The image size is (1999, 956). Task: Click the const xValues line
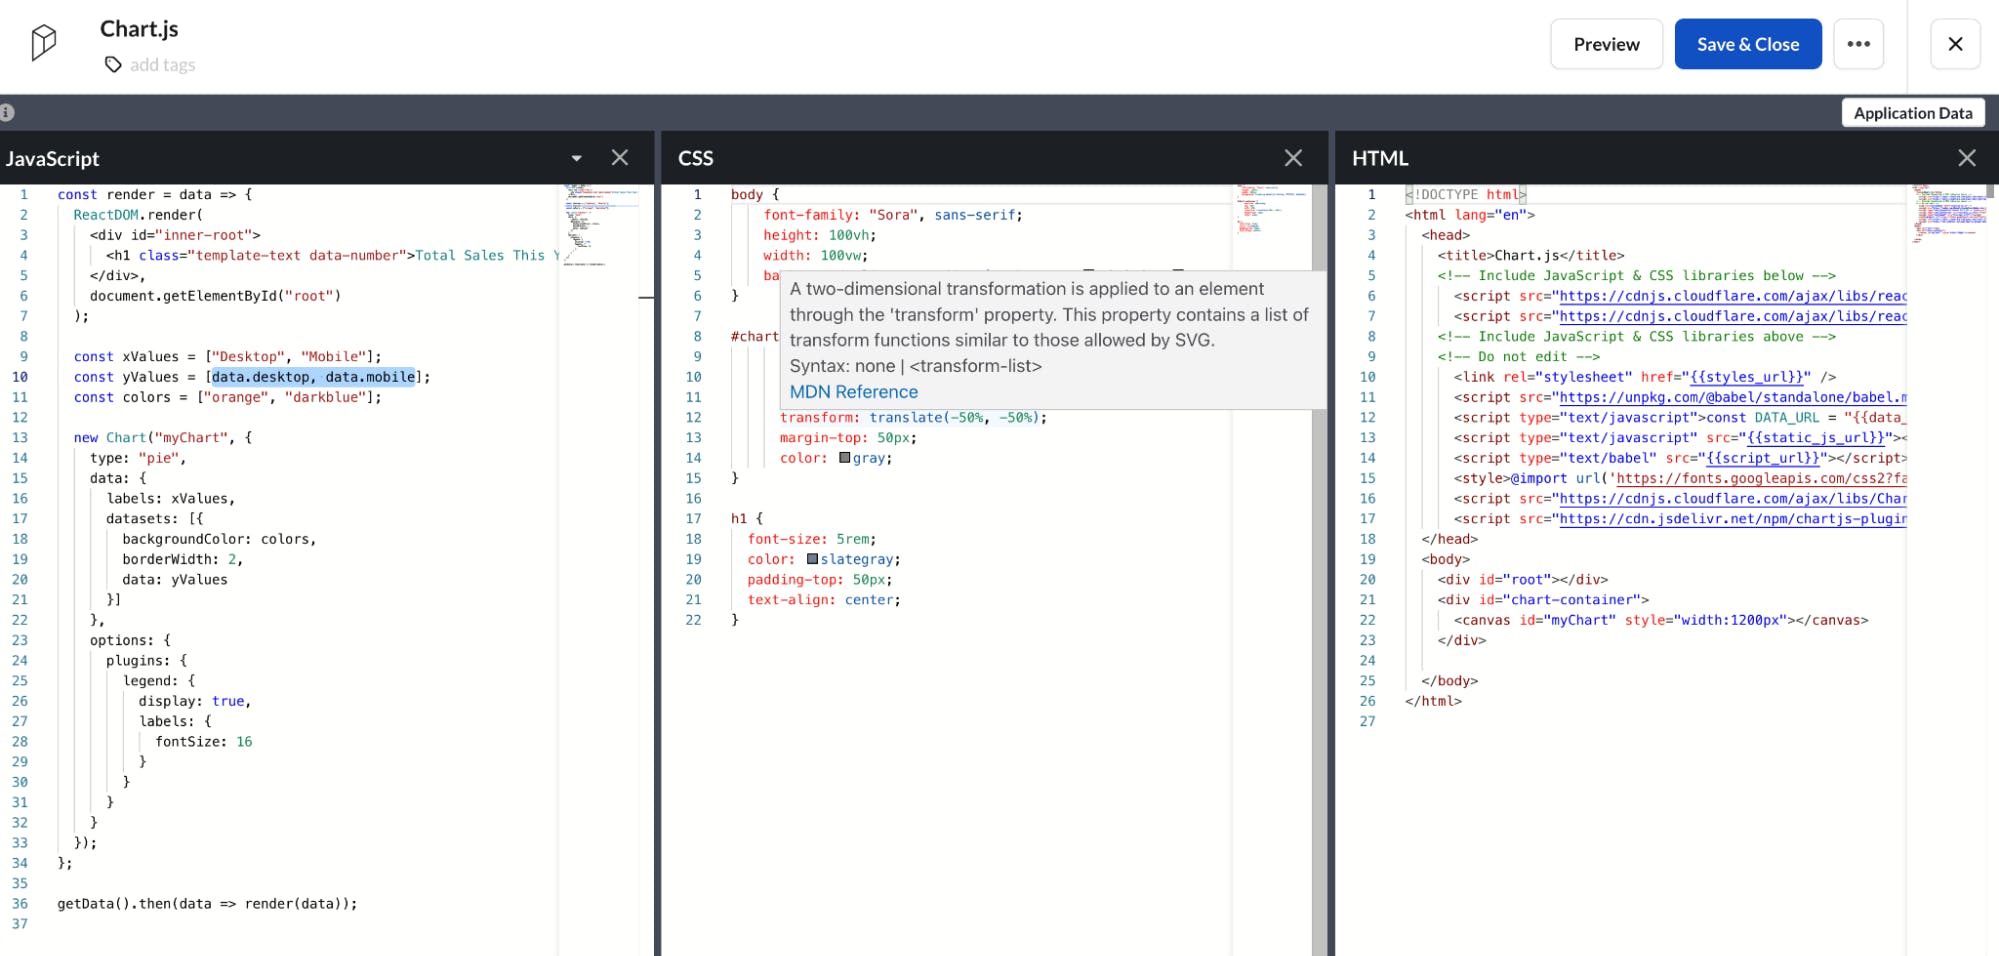(227, 357)
